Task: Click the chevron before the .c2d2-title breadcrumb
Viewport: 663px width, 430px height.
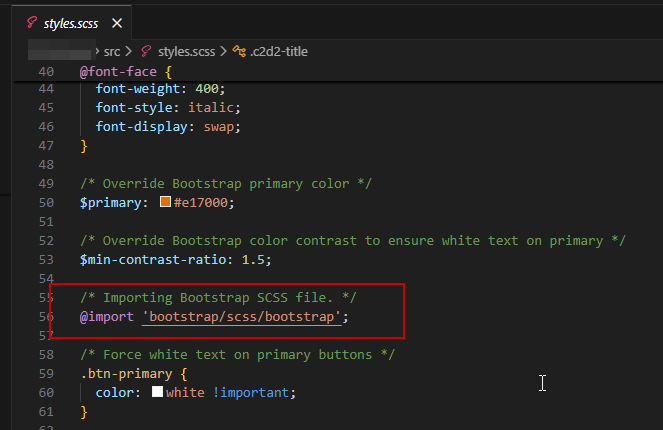Action: 225,49
